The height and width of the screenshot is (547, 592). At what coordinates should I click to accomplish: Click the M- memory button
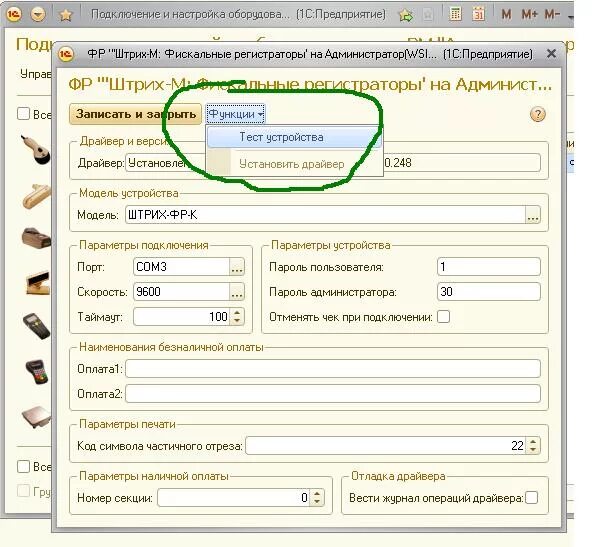[552, 14]
